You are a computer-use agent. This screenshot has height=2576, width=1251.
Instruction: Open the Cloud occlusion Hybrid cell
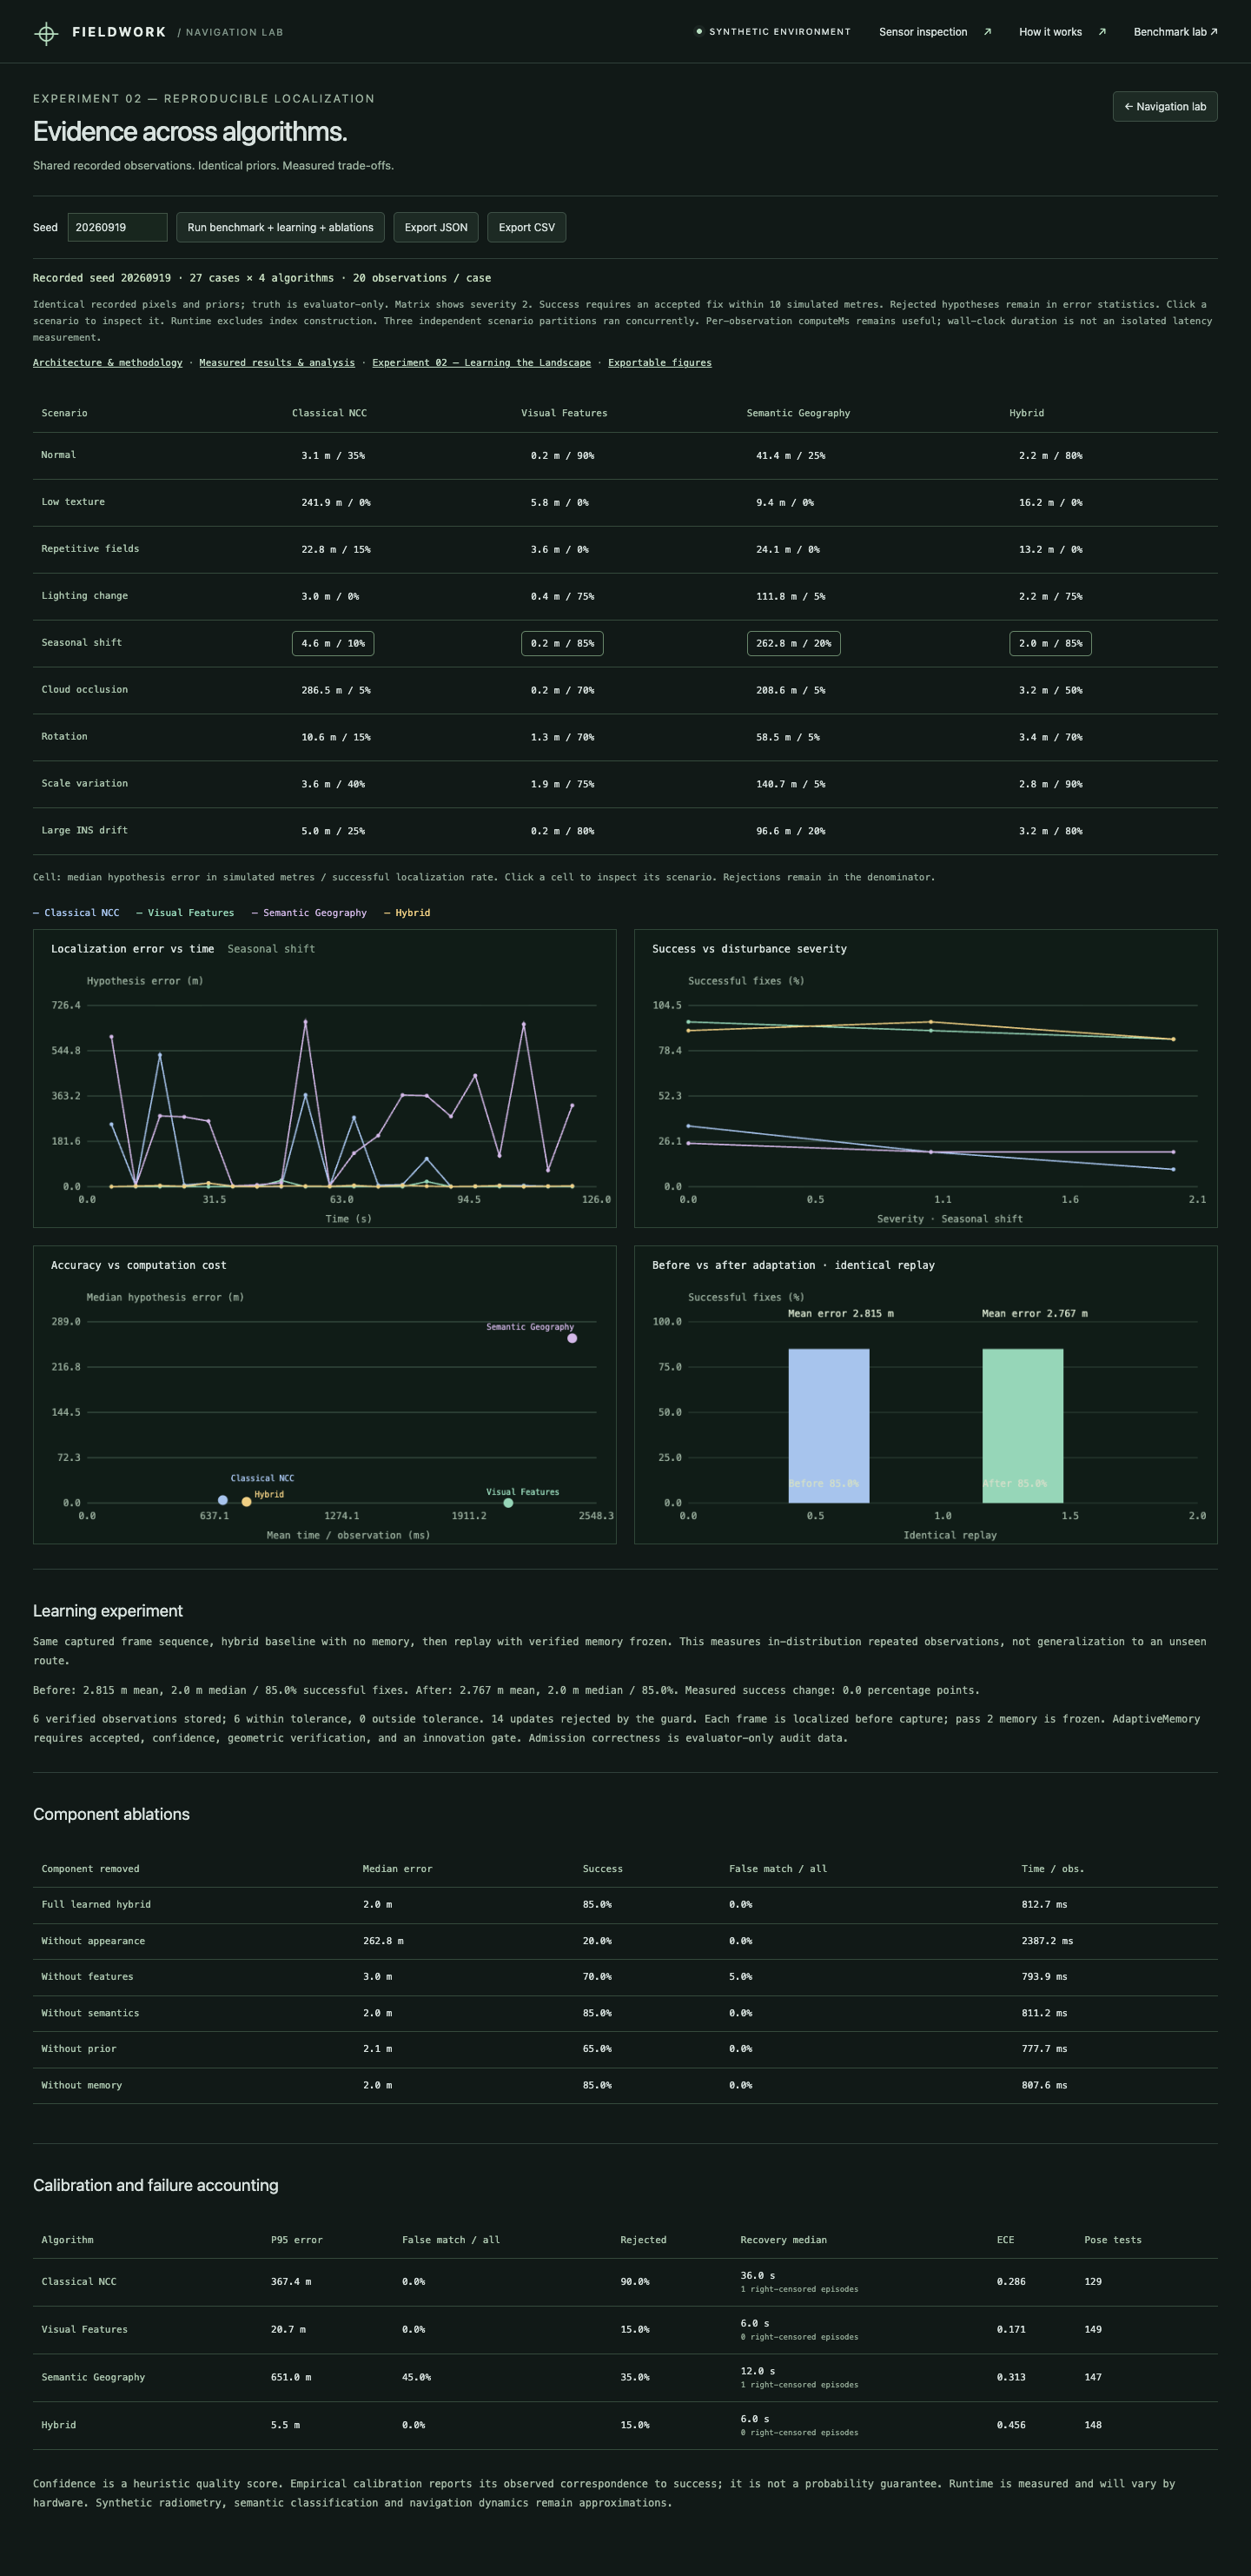pos(1051,691)
